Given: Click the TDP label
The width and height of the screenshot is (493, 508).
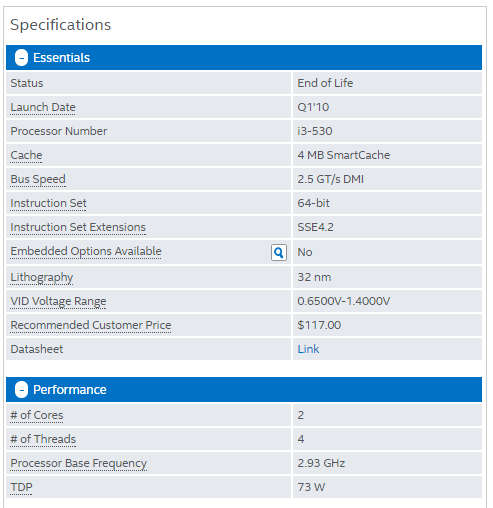Looking at the screenshot, I should coord(21,487).
